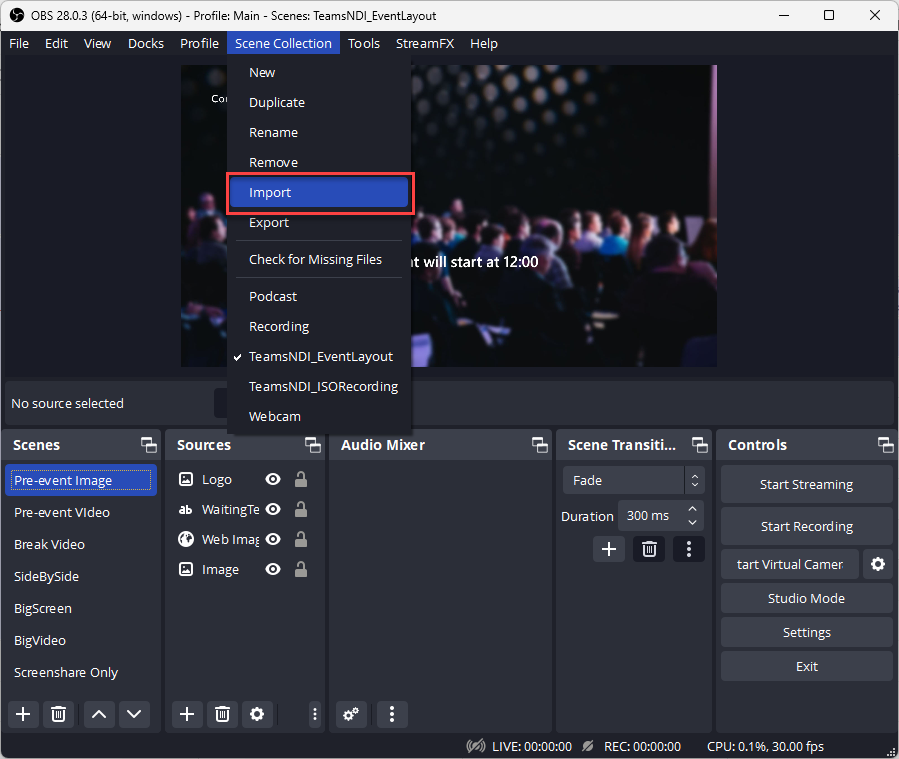The image size is (899, 759).
Task: Hide the Web Image source
Action: pyautogui.click(x=273, y=539)
